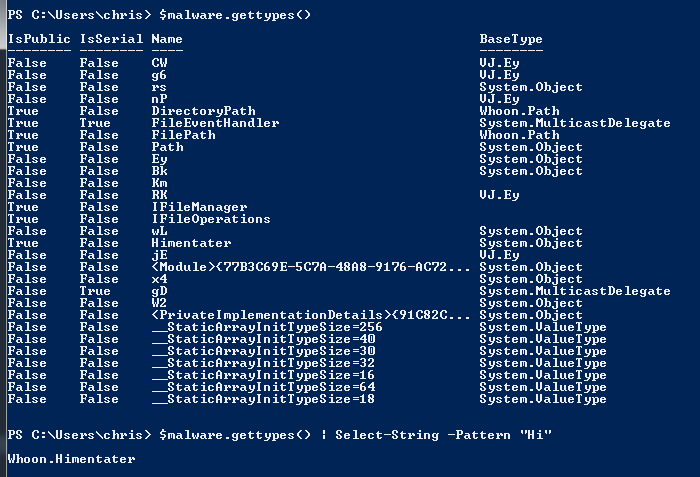The height and width of the screenshot is (477, 700).
Task: Click the IsSerial column header
Action: (x=111, y=39)
